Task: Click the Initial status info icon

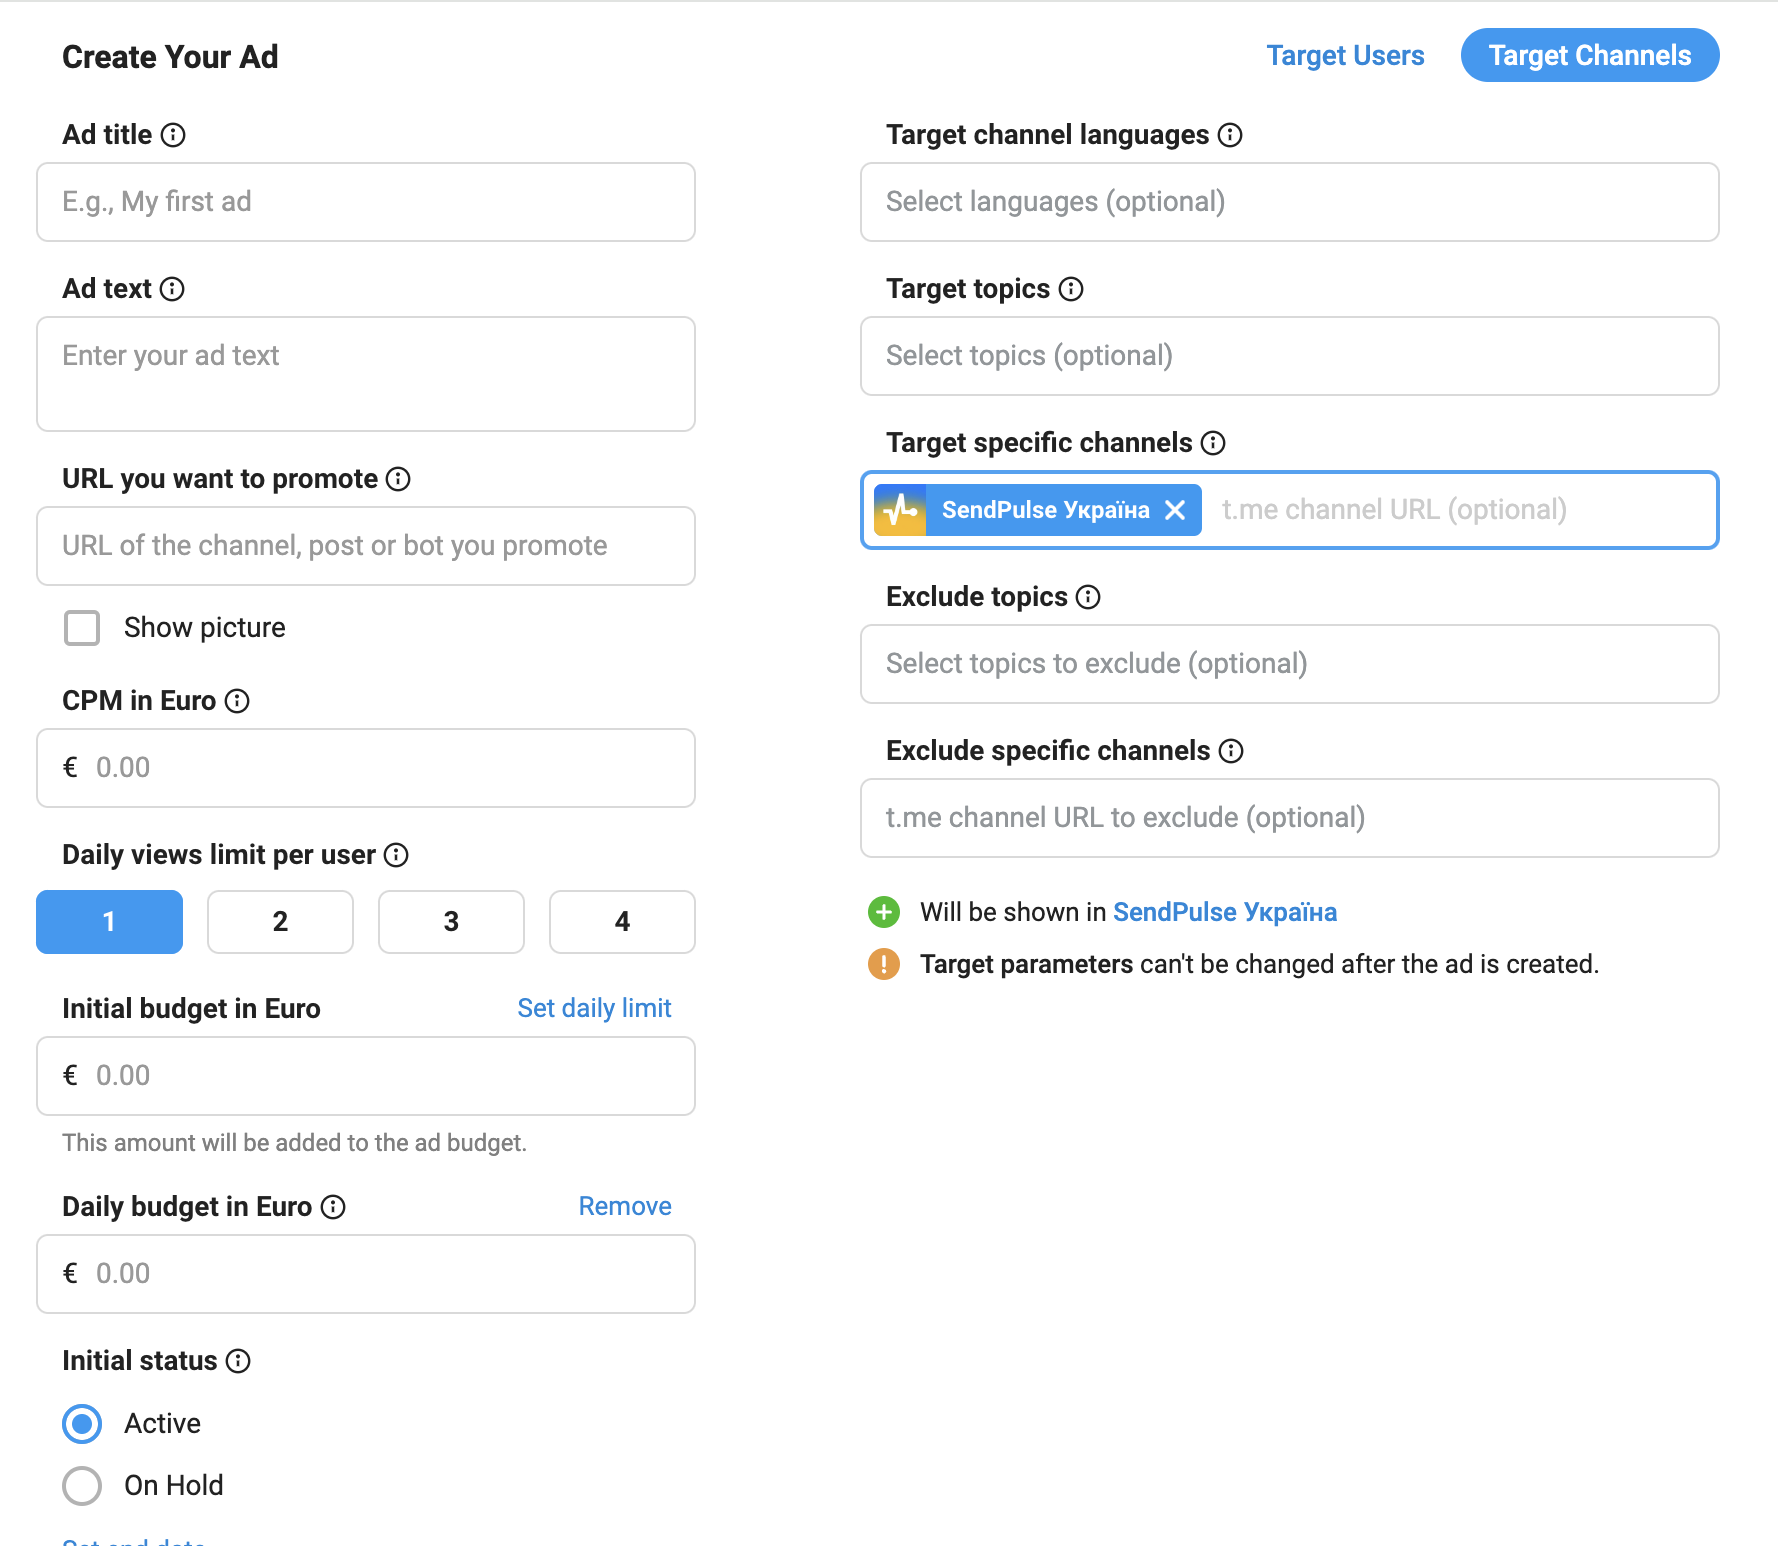Action: pyautogui.click(x=238, y=1361)
